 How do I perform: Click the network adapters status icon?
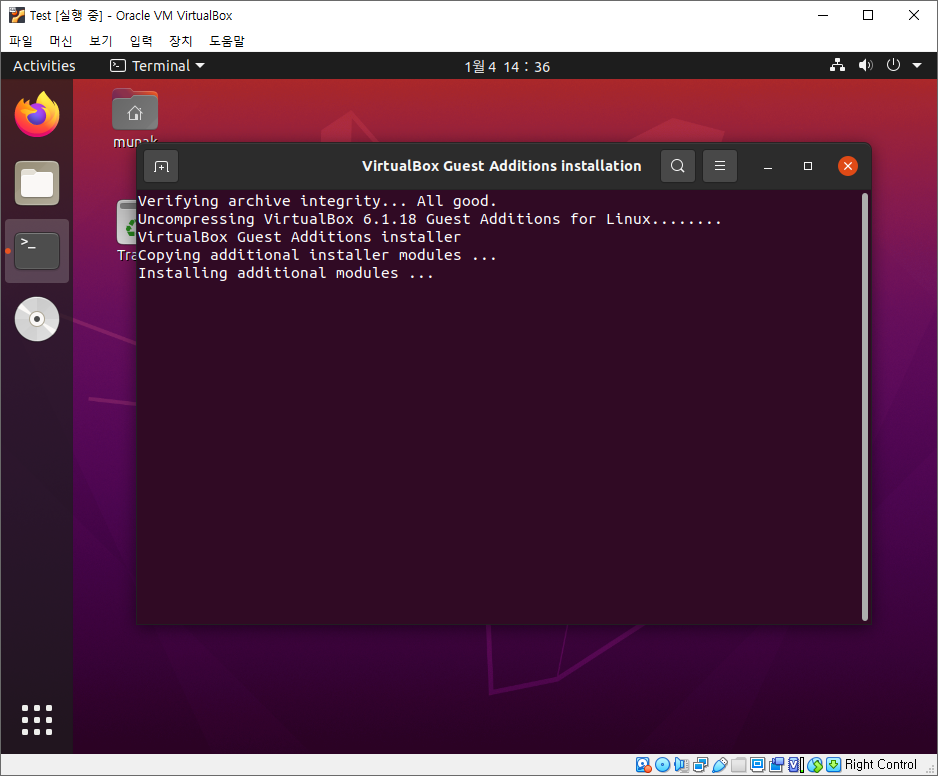pyautogui.click(x=701, y=765)
